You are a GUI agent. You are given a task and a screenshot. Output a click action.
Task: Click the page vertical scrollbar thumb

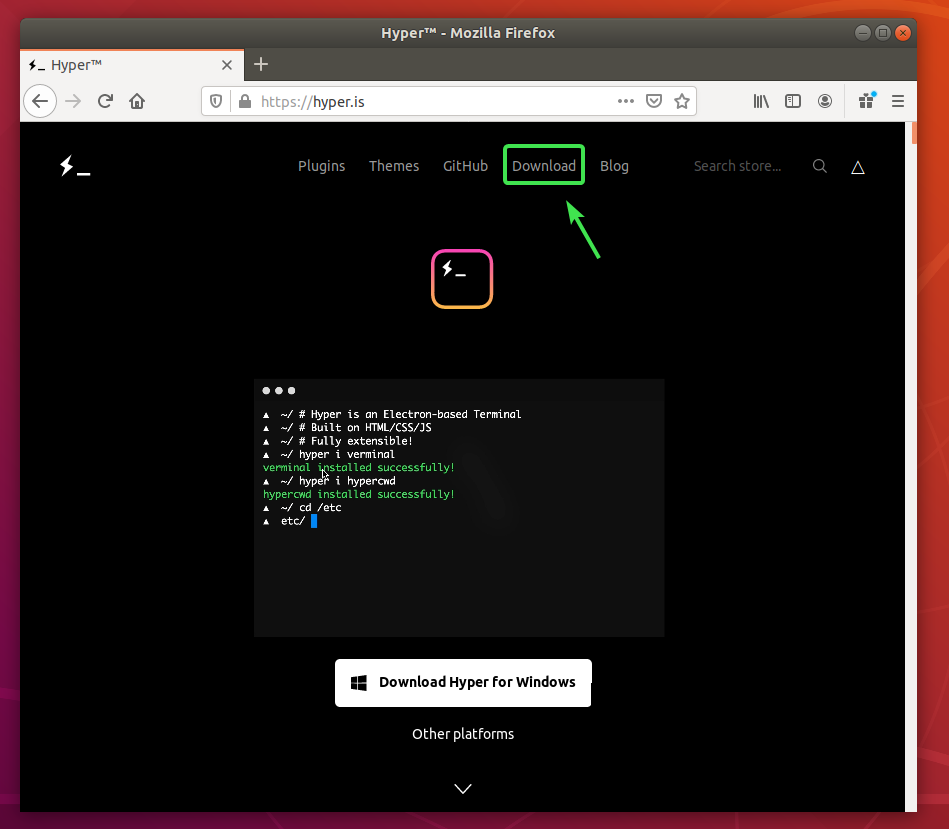[x=914, y=133]
